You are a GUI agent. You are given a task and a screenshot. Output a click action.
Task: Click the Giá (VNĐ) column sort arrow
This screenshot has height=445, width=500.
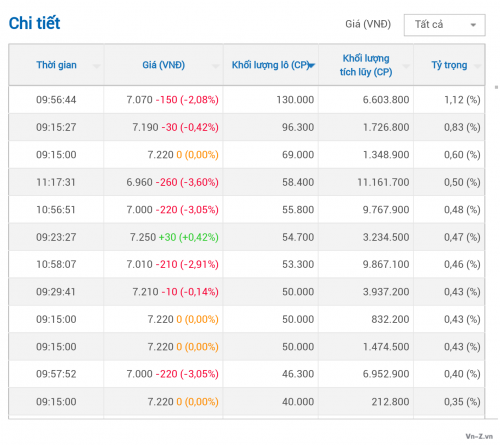(x=216, y=66)
